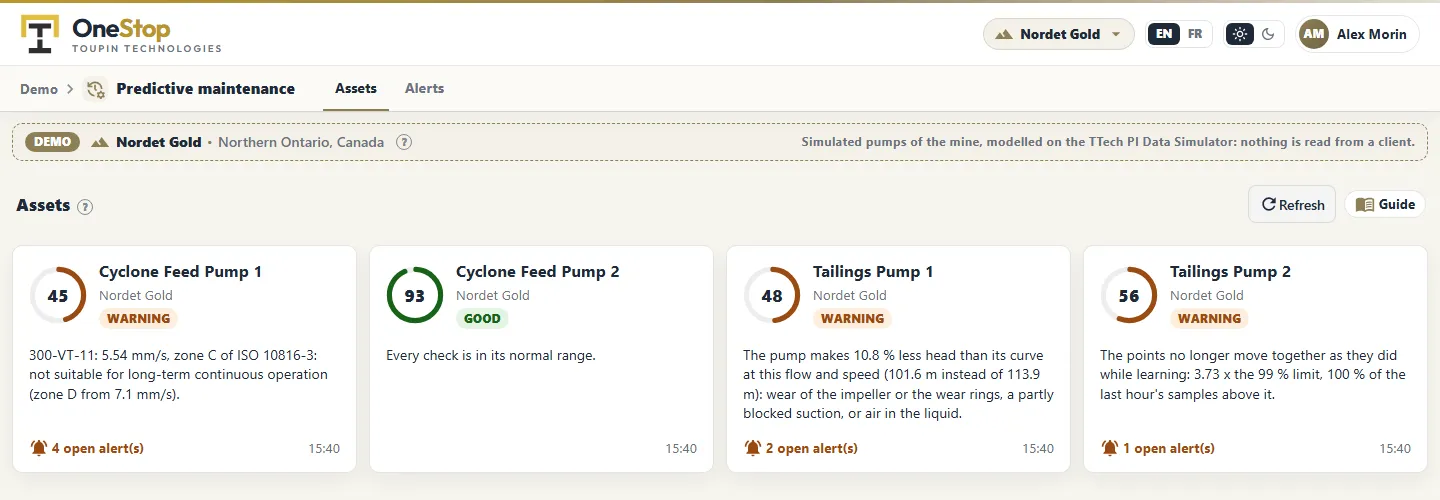Click the predictive maintenance module icon
The width and height of the screenshot is (1440, 500).
[96, 89]
